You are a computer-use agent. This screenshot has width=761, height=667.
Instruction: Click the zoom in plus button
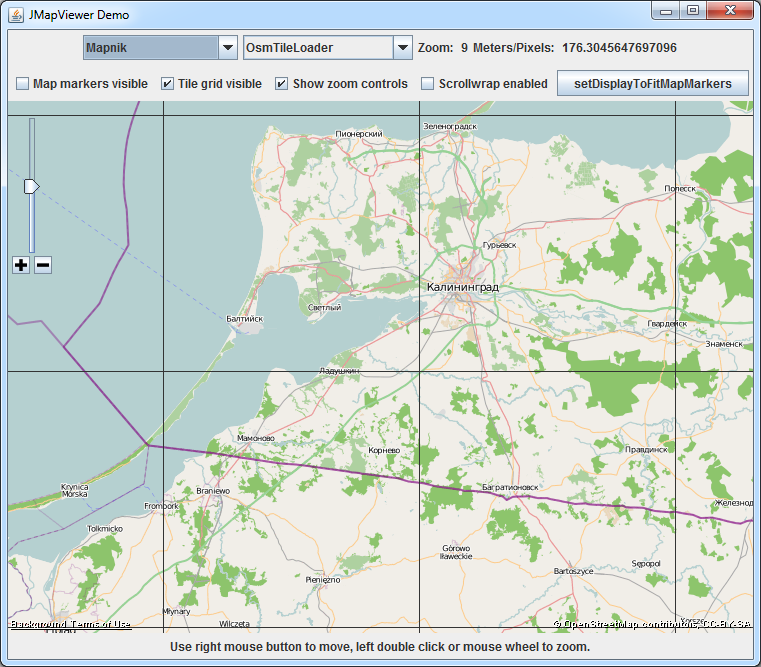21,265
